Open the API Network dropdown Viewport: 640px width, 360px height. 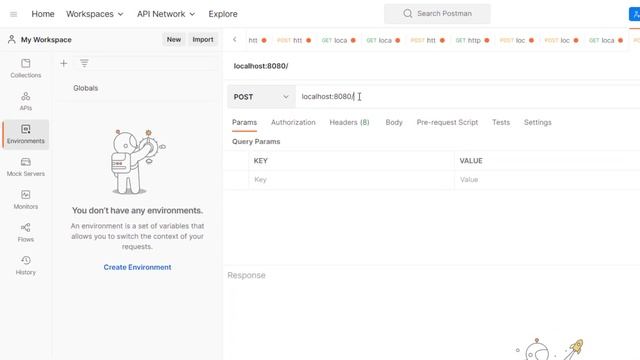tap(166, 14)
